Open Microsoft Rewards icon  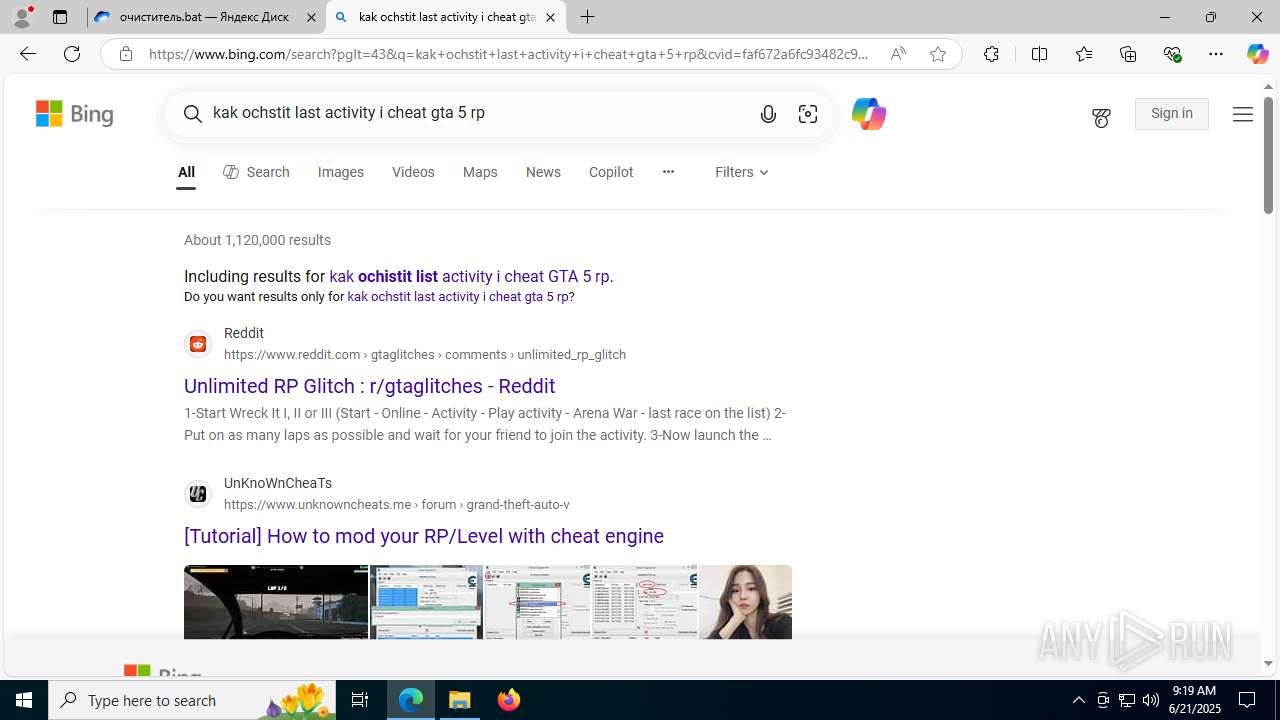pos(1101,118)
